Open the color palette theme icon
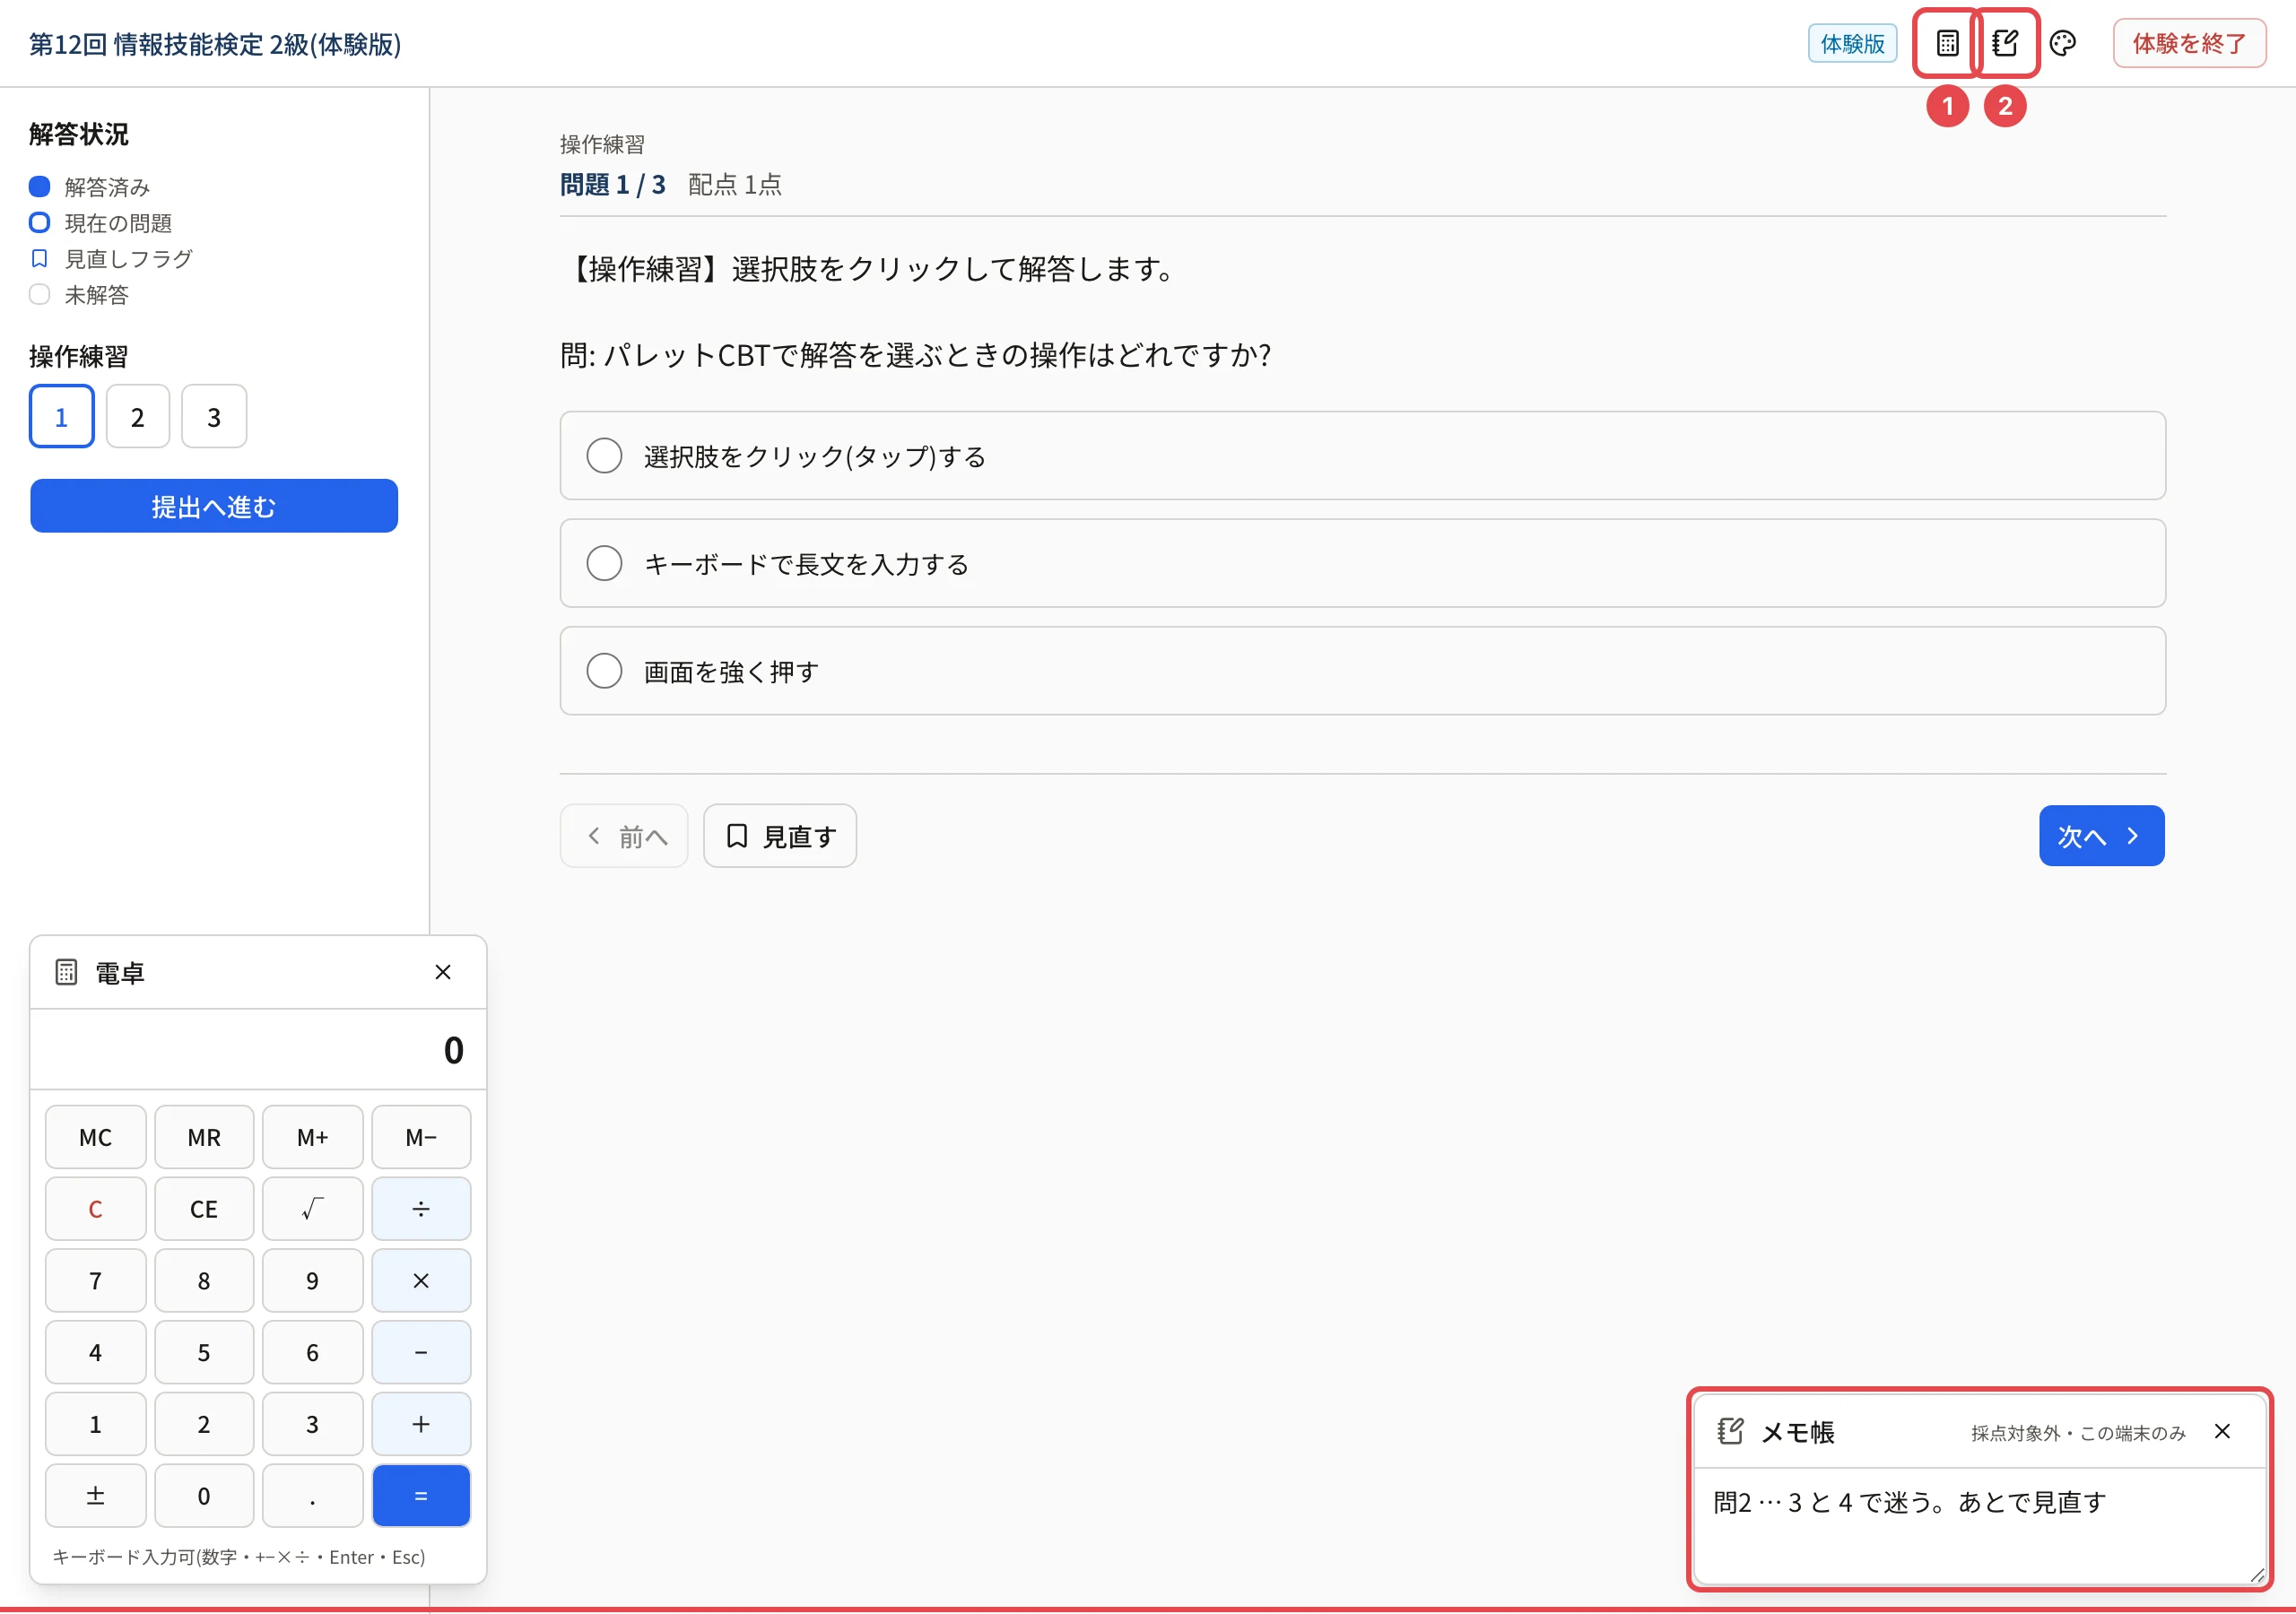Image resolution: width=2296 pixels, height=1614 pixels. tap(2062, 43)
